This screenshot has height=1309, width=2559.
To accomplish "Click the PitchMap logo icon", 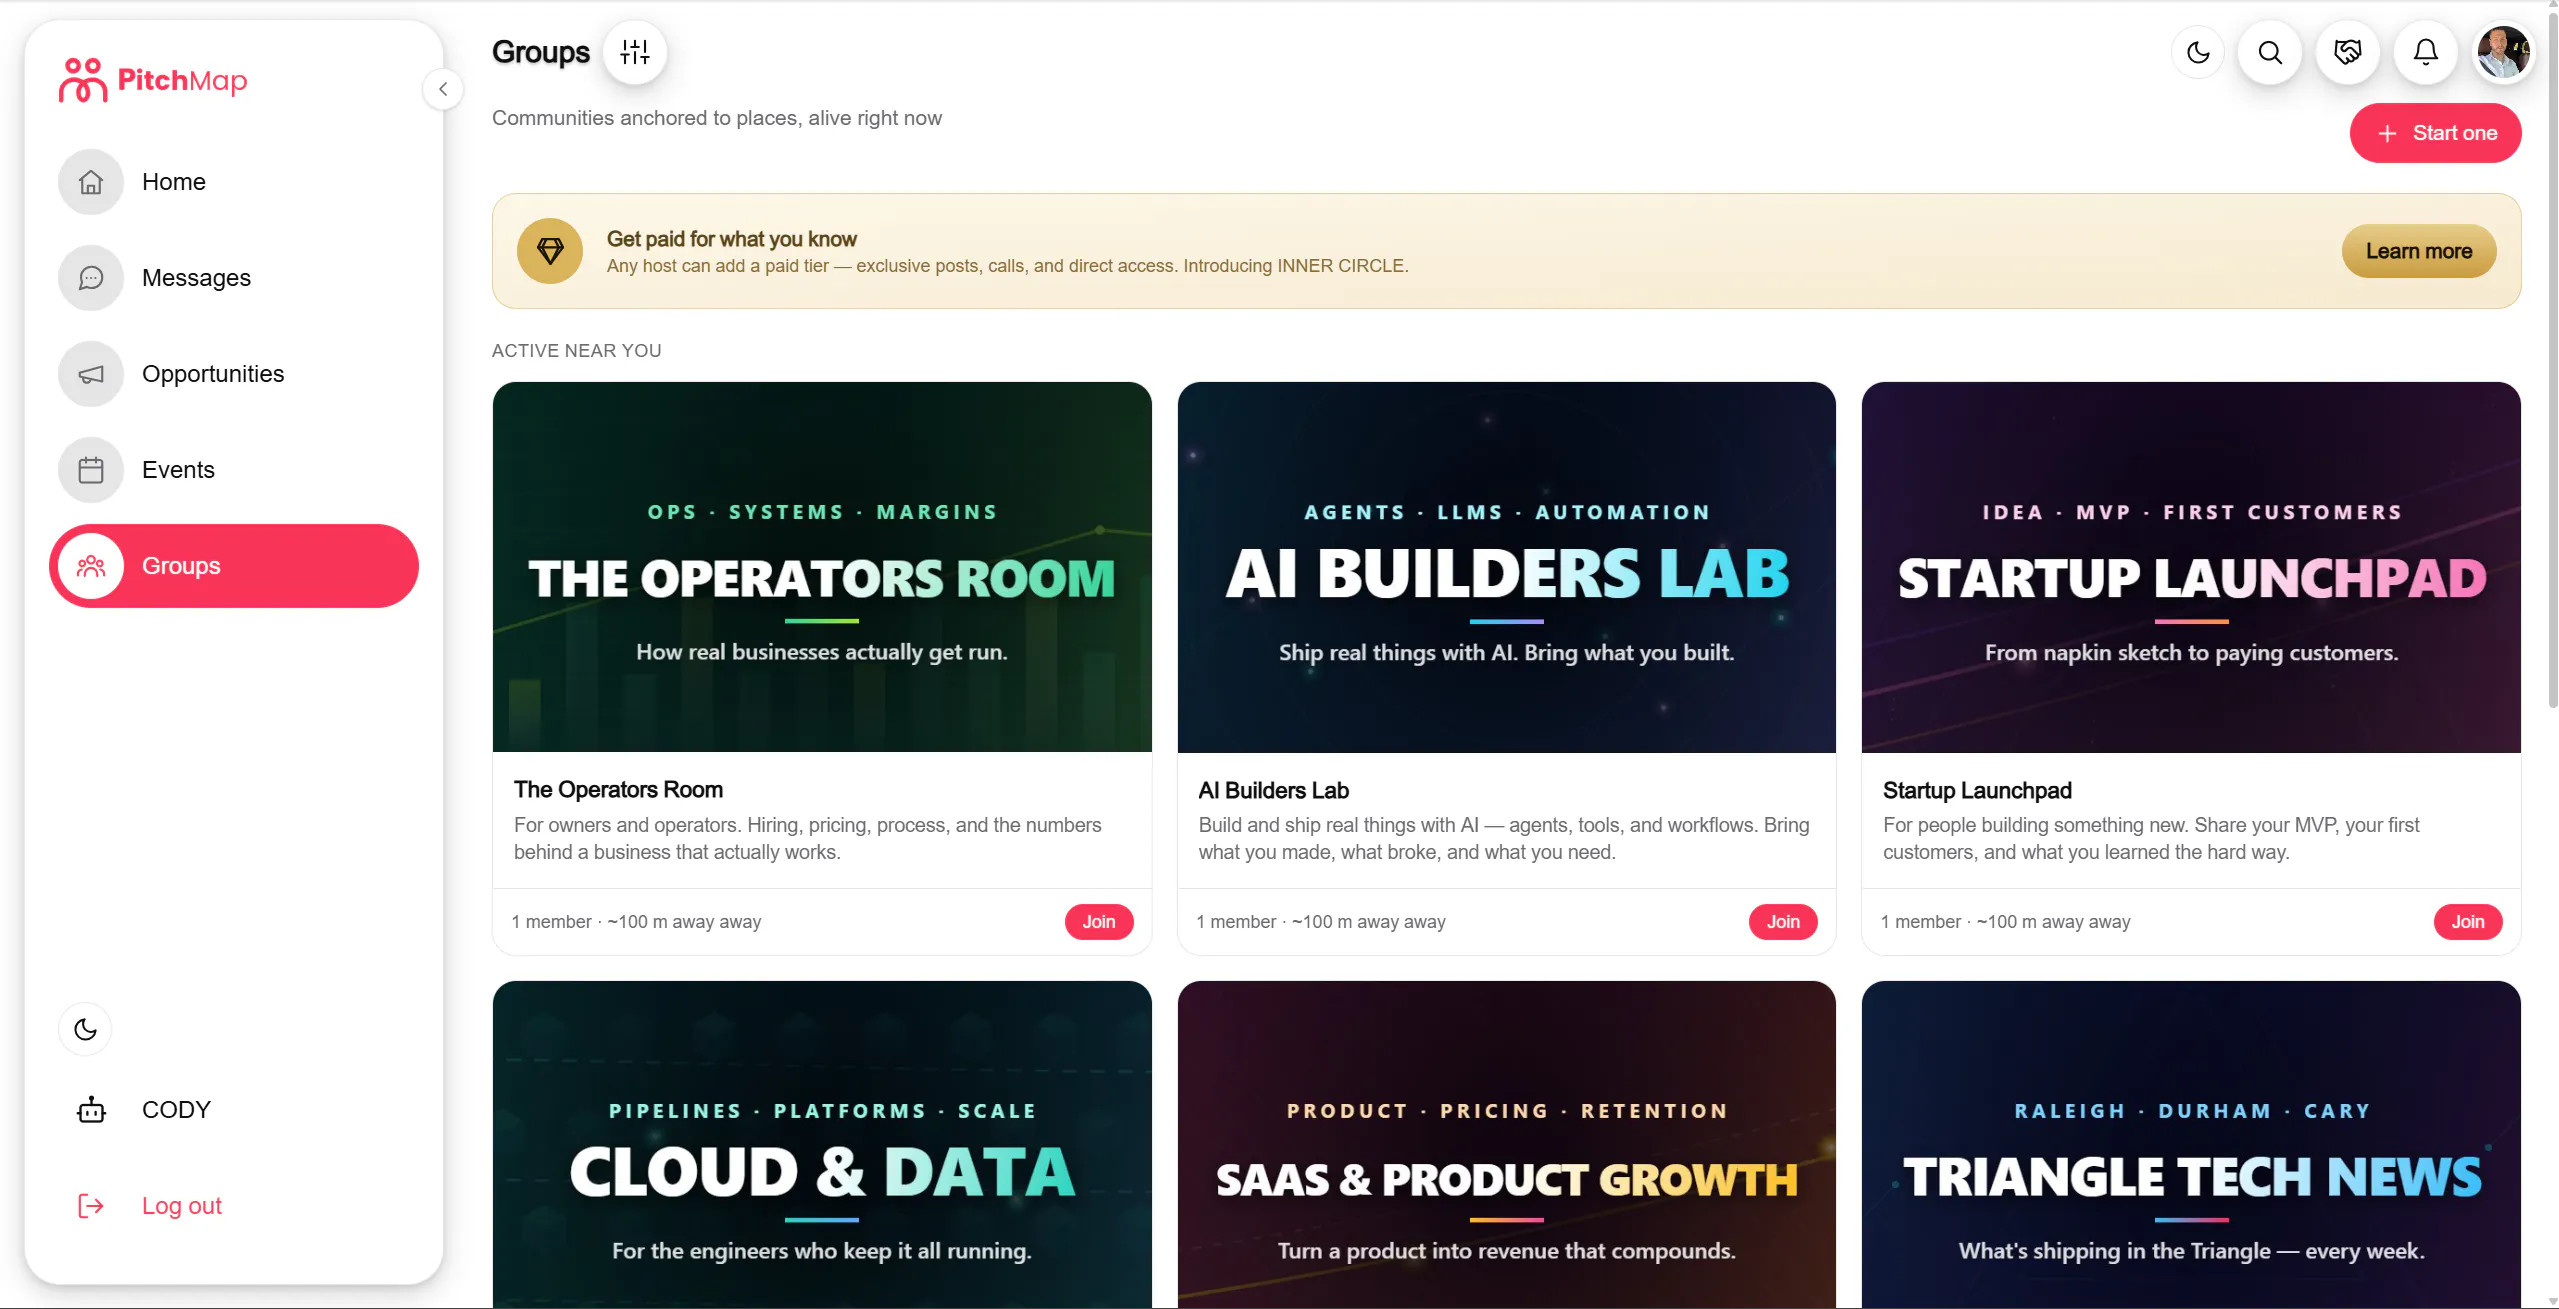I will click(82, 80).
